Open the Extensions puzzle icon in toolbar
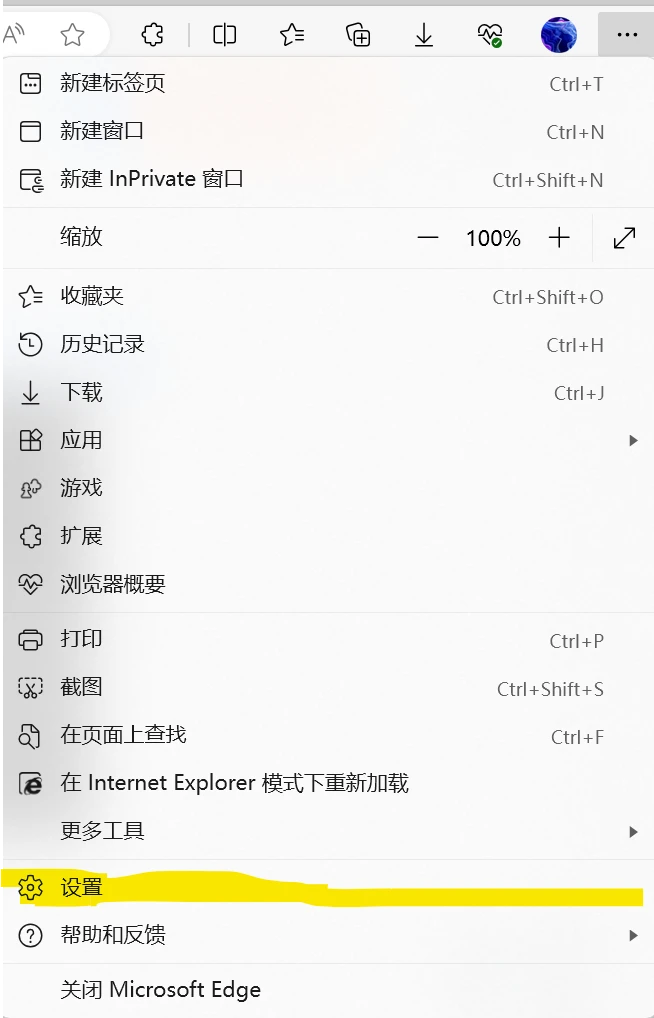The width and height of the screenshot is (654, 1018). (x=153, y=34)
